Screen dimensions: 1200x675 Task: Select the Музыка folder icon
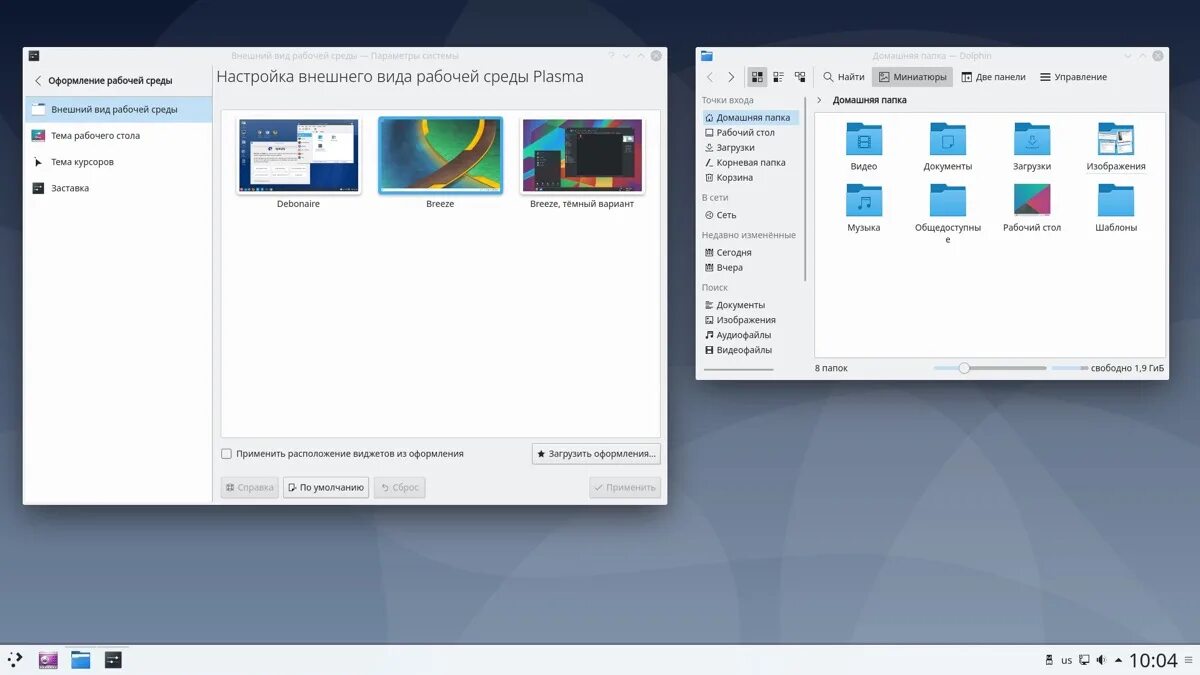coord(864,201)
